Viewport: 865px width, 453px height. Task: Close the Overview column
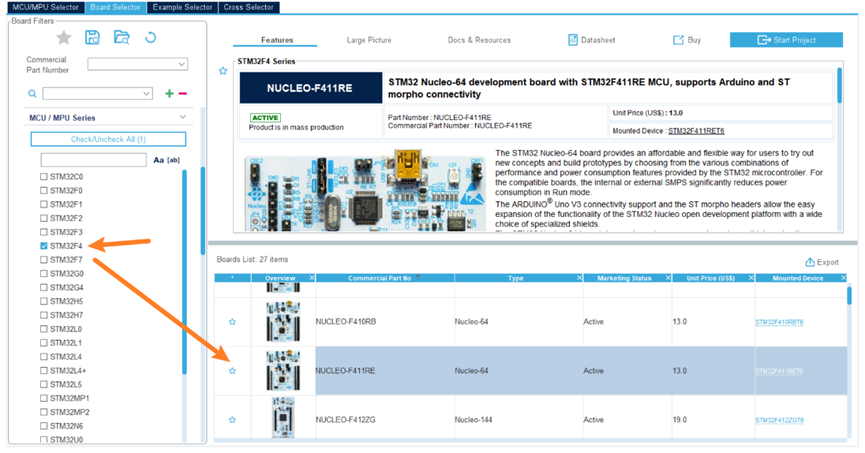(x=312, y=278)
